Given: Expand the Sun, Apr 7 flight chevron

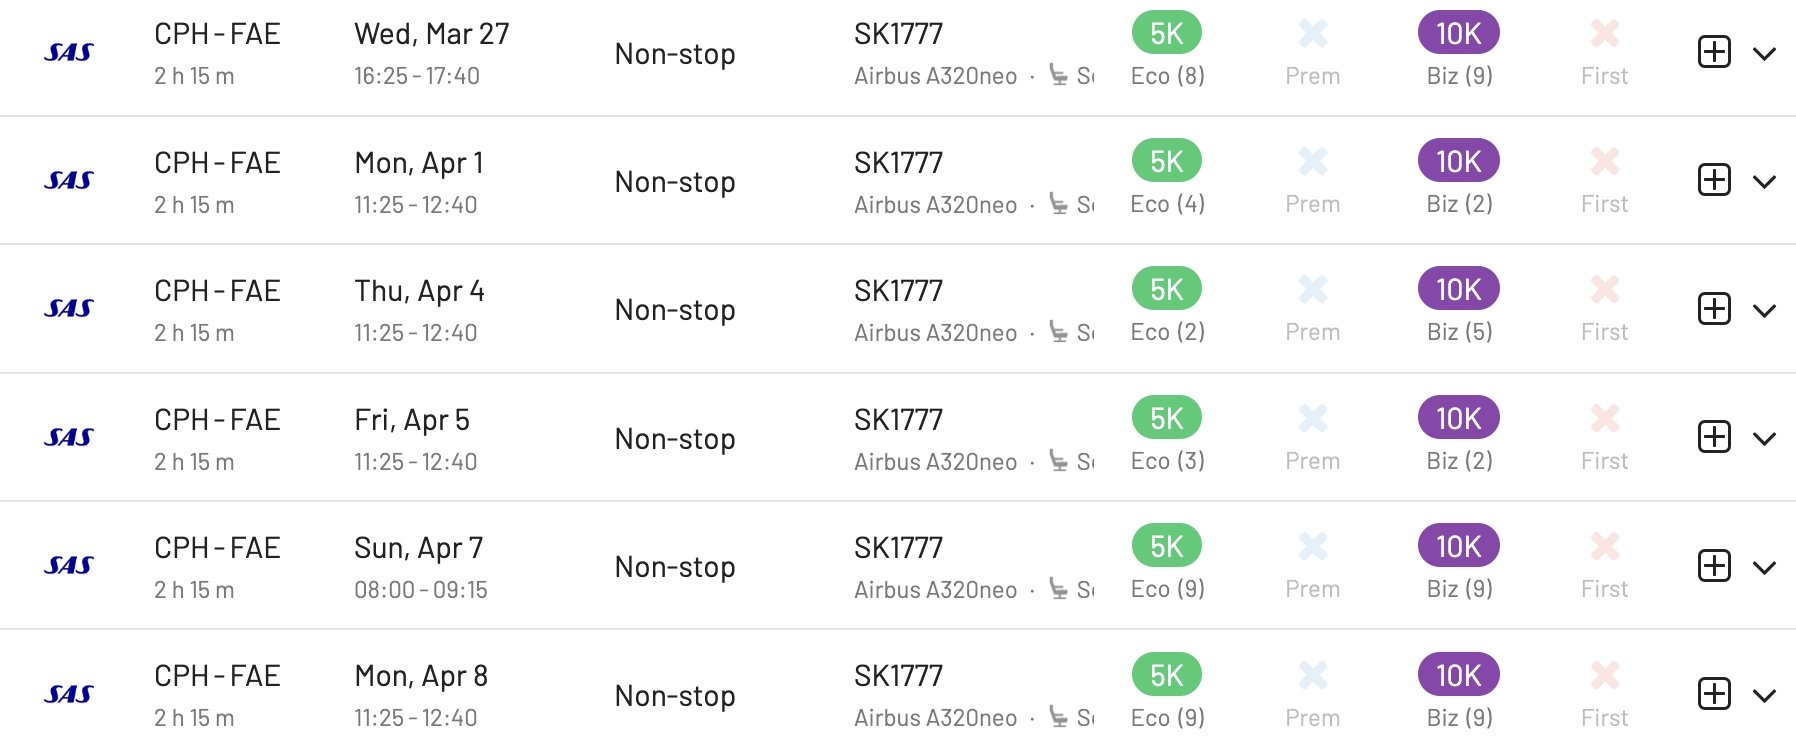Looking at the screenshot, I should [x=1764, y=567].
